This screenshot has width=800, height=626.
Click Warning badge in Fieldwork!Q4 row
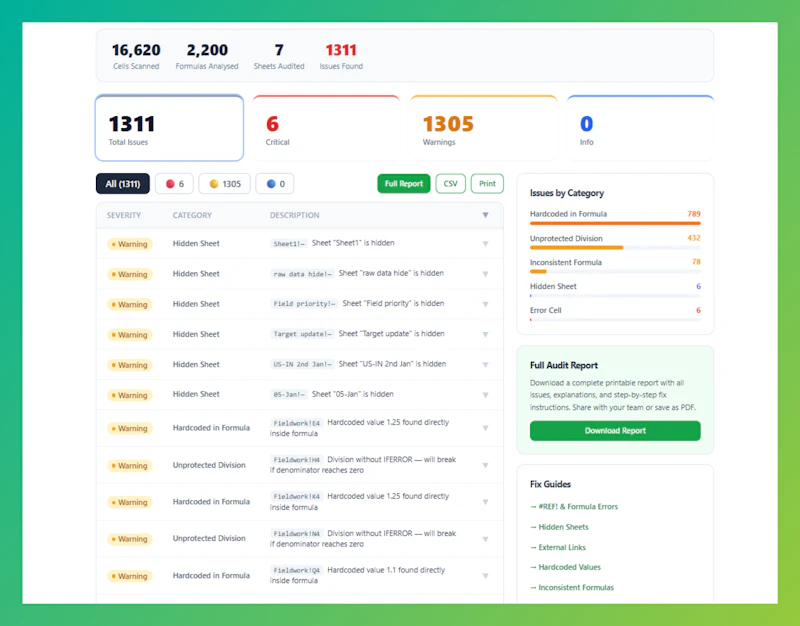130,576
